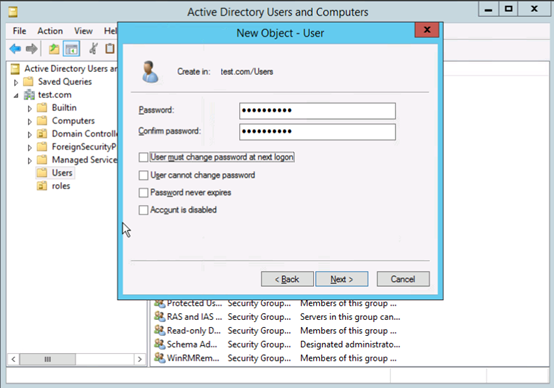
Task: Select the Active Directory Users root node icon
Action: pos(15,69)
